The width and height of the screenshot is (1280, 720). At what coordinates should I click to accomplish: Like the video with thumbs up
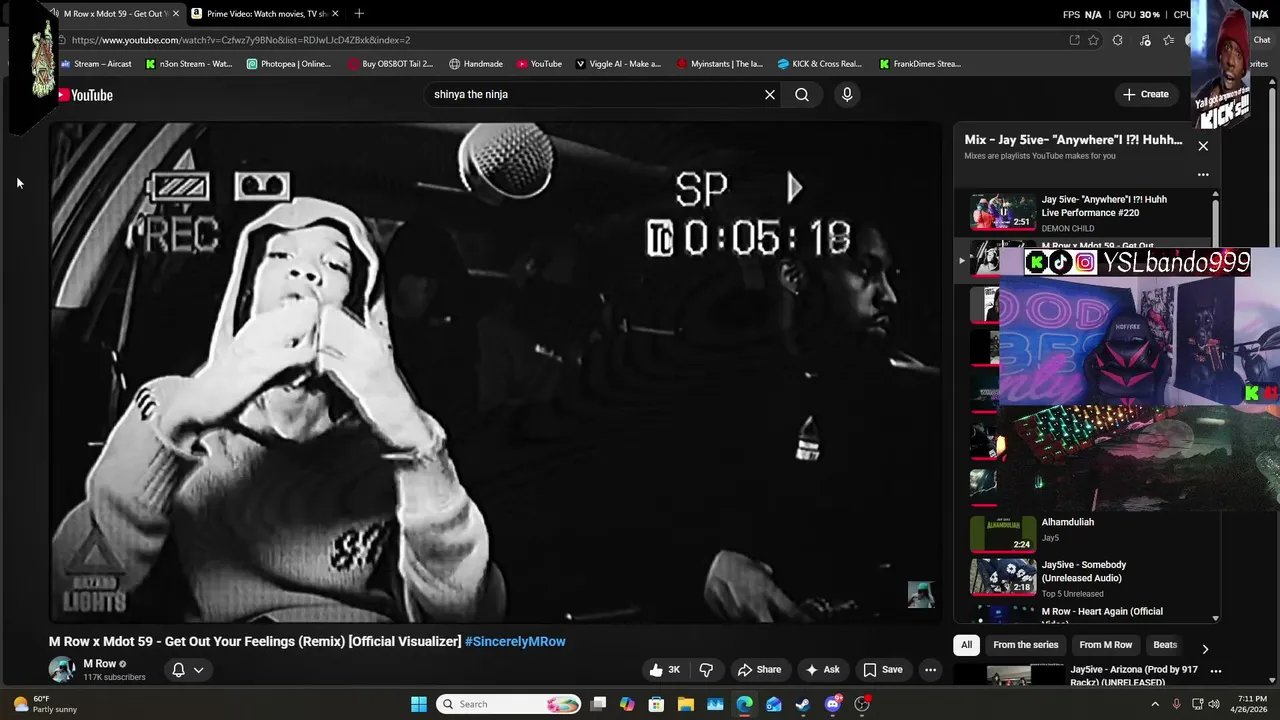point(665,670)
